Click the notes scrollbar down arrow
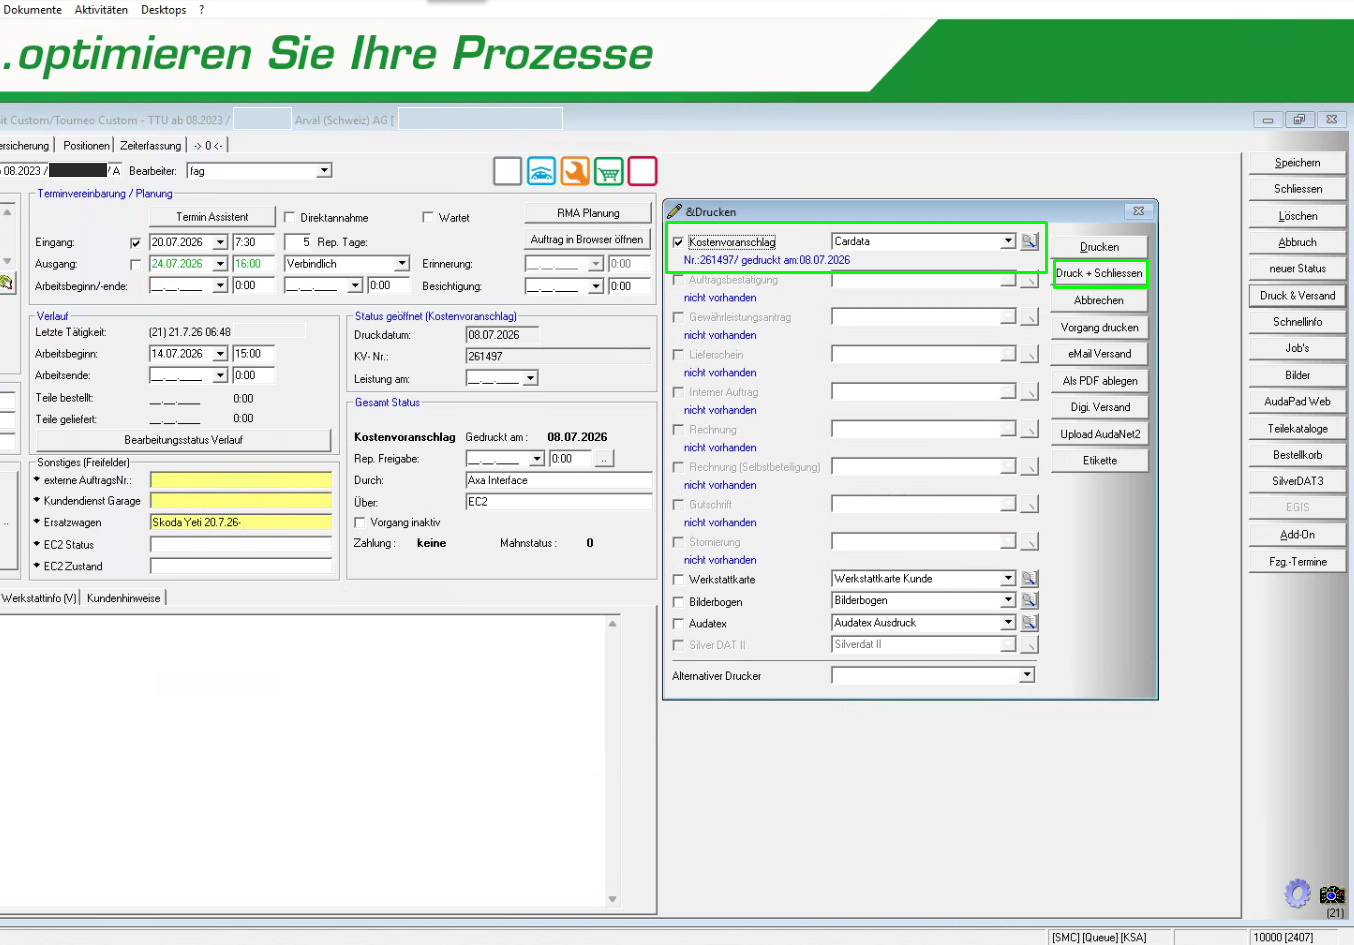The height and width of the screenshot is (945, 1354). (x=613, y=899)
